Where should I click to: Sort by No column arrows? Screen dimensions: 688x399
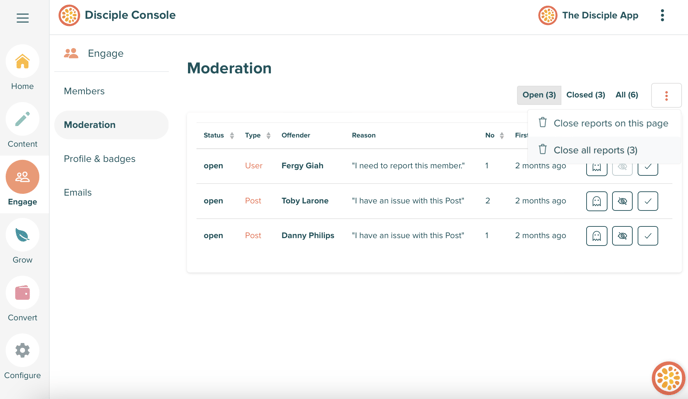pos(502,136)
